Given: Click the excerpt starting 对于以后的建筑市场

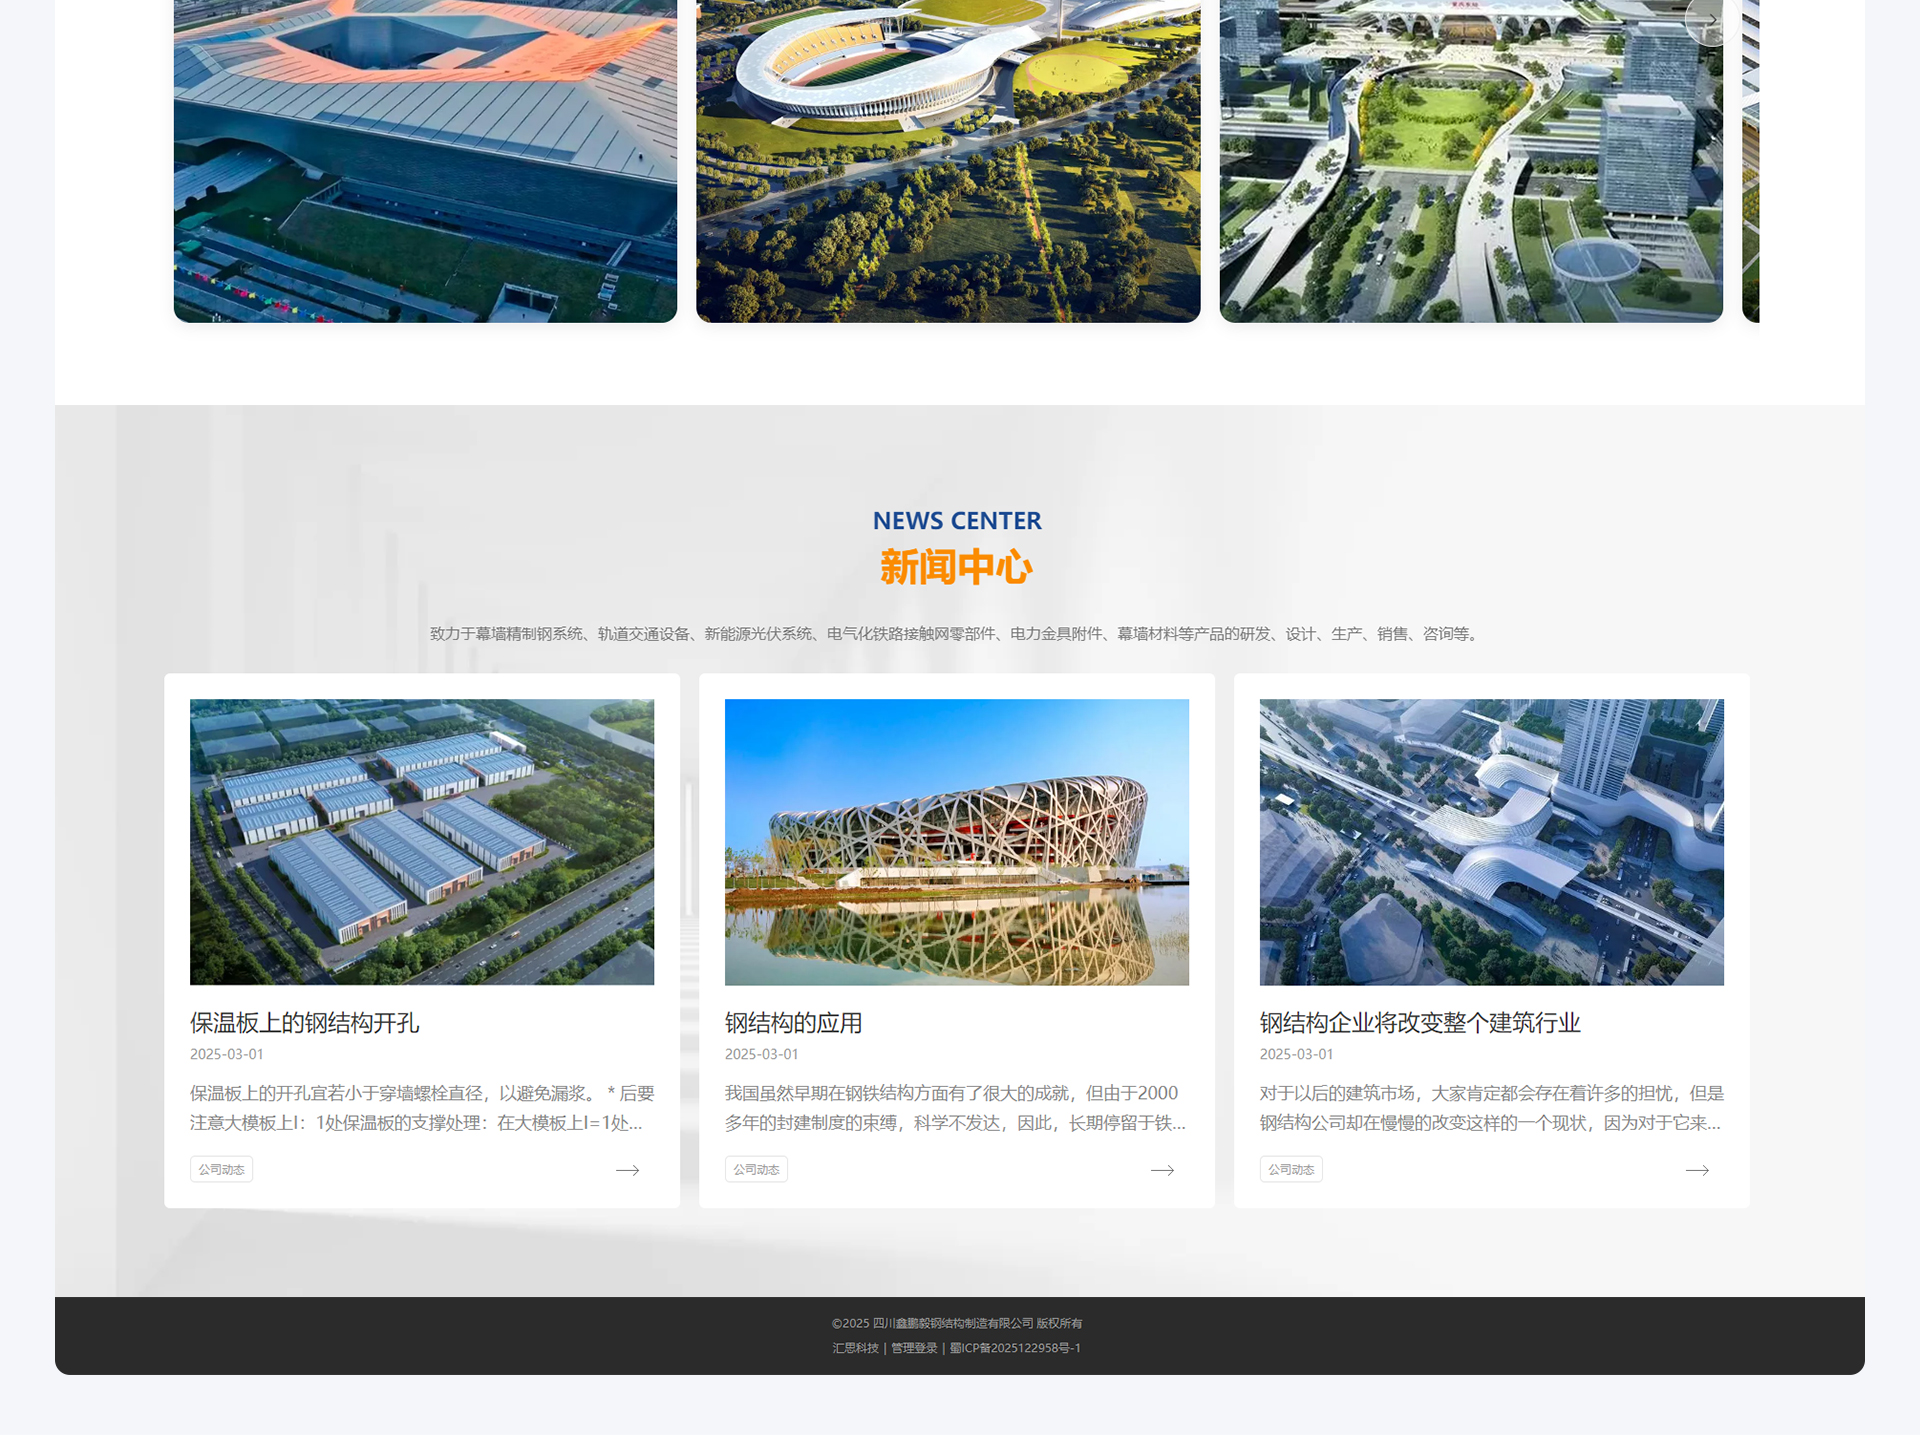Looking at the screenshot, I should [x=1492, y=1108].
